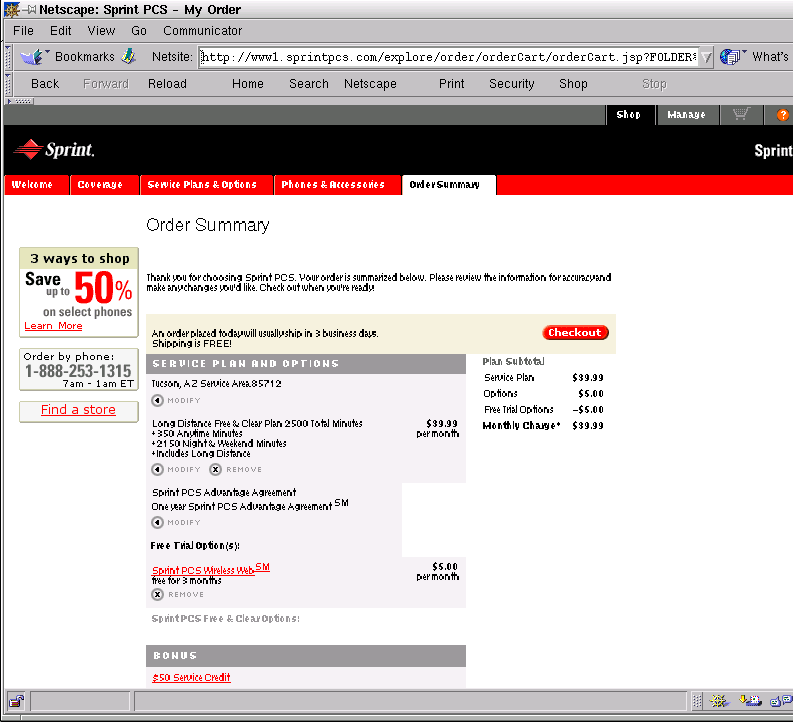Image resolution: width=793 pixels, height=722 pixels.
Task: Expand the collapsed personal toolbar tab
Action: click(x=20, y=101)
